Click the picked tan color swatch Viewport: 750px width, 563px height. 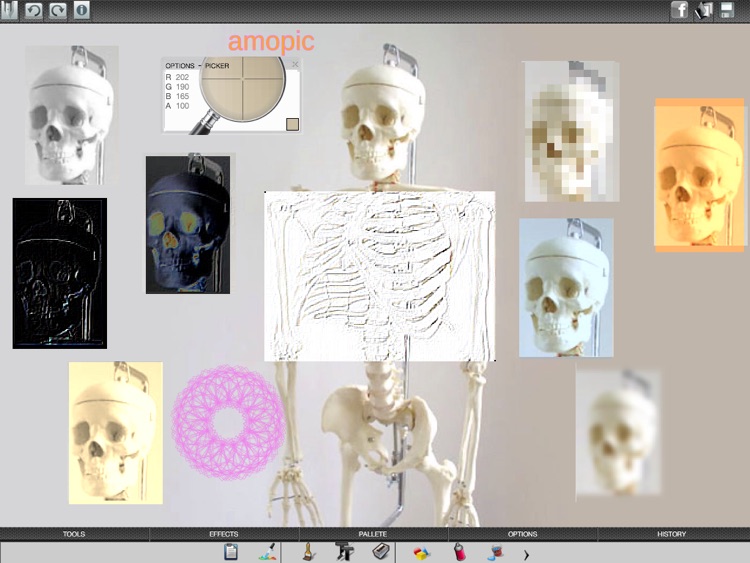coord(292,124)
